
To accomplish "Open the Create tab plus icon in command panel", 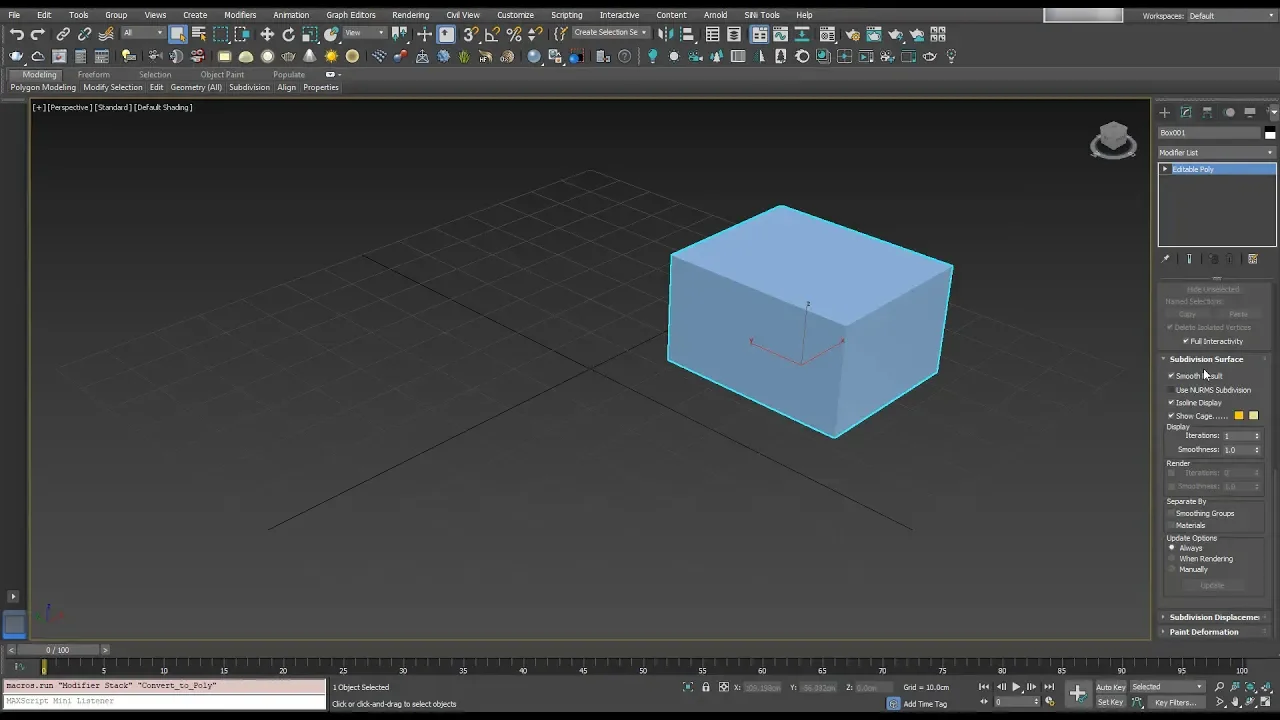I will (1164, 112).
